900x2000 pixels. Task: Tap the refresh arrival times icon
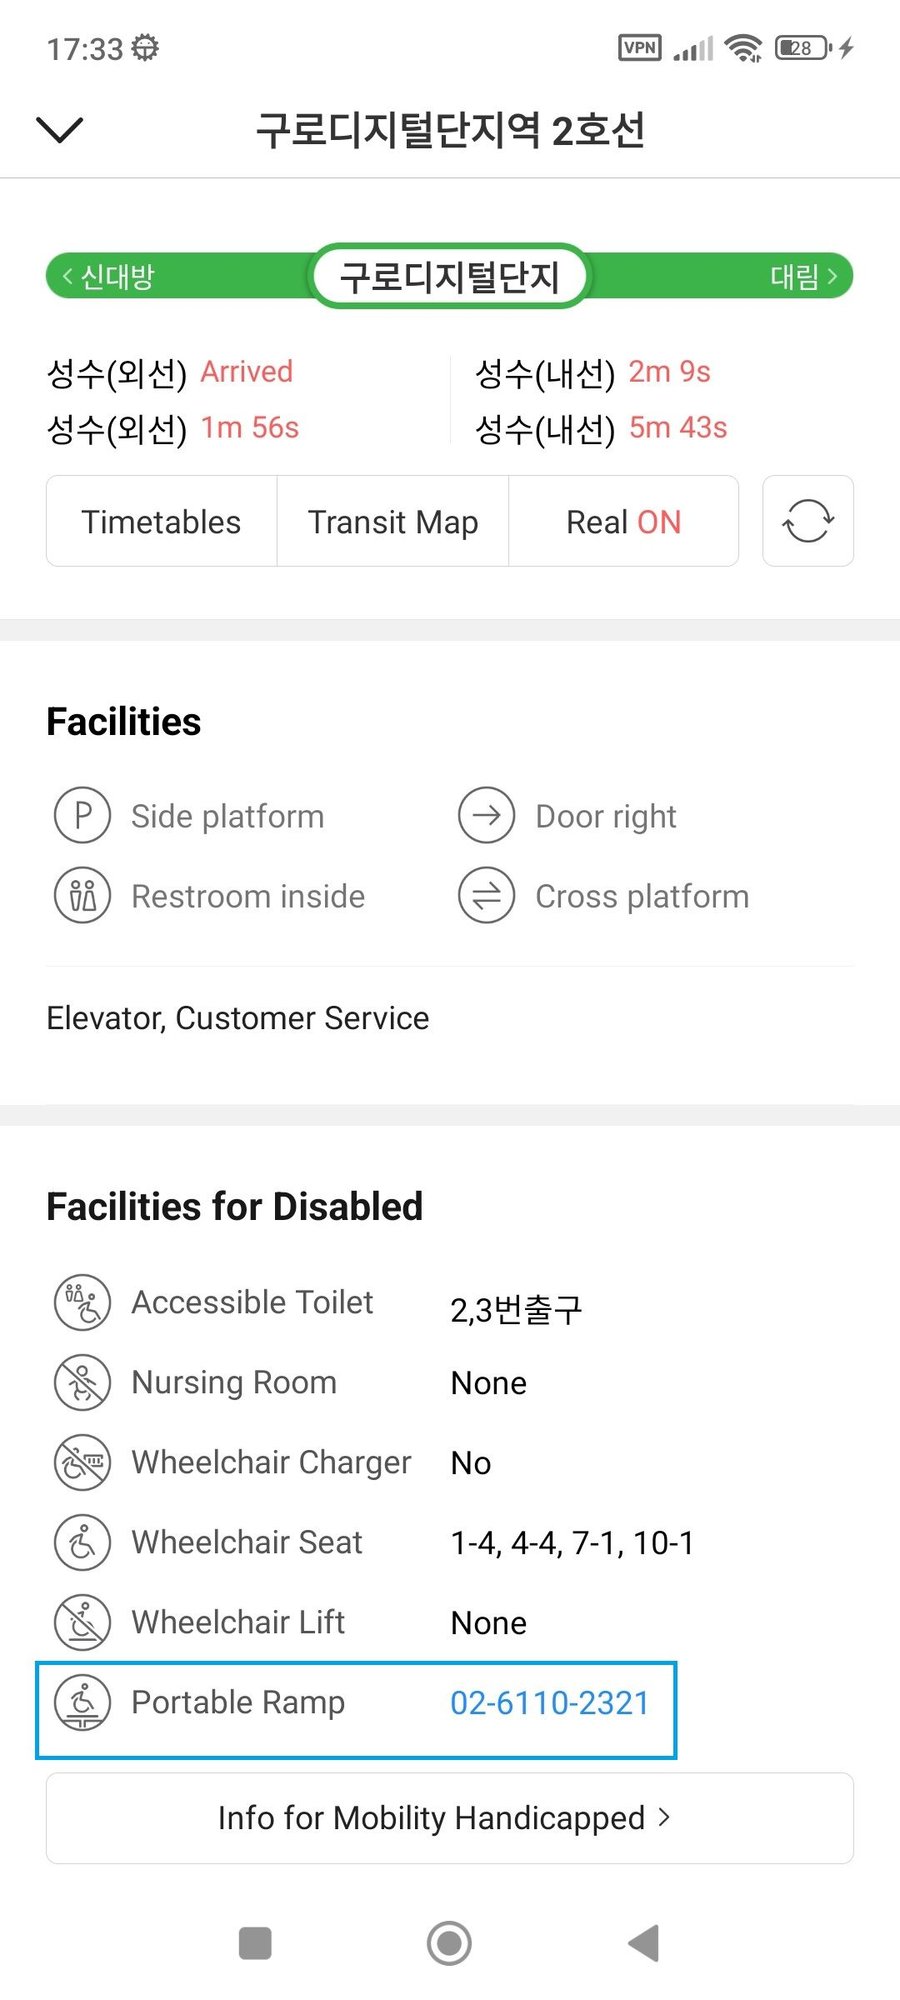[x=808, y=521]
